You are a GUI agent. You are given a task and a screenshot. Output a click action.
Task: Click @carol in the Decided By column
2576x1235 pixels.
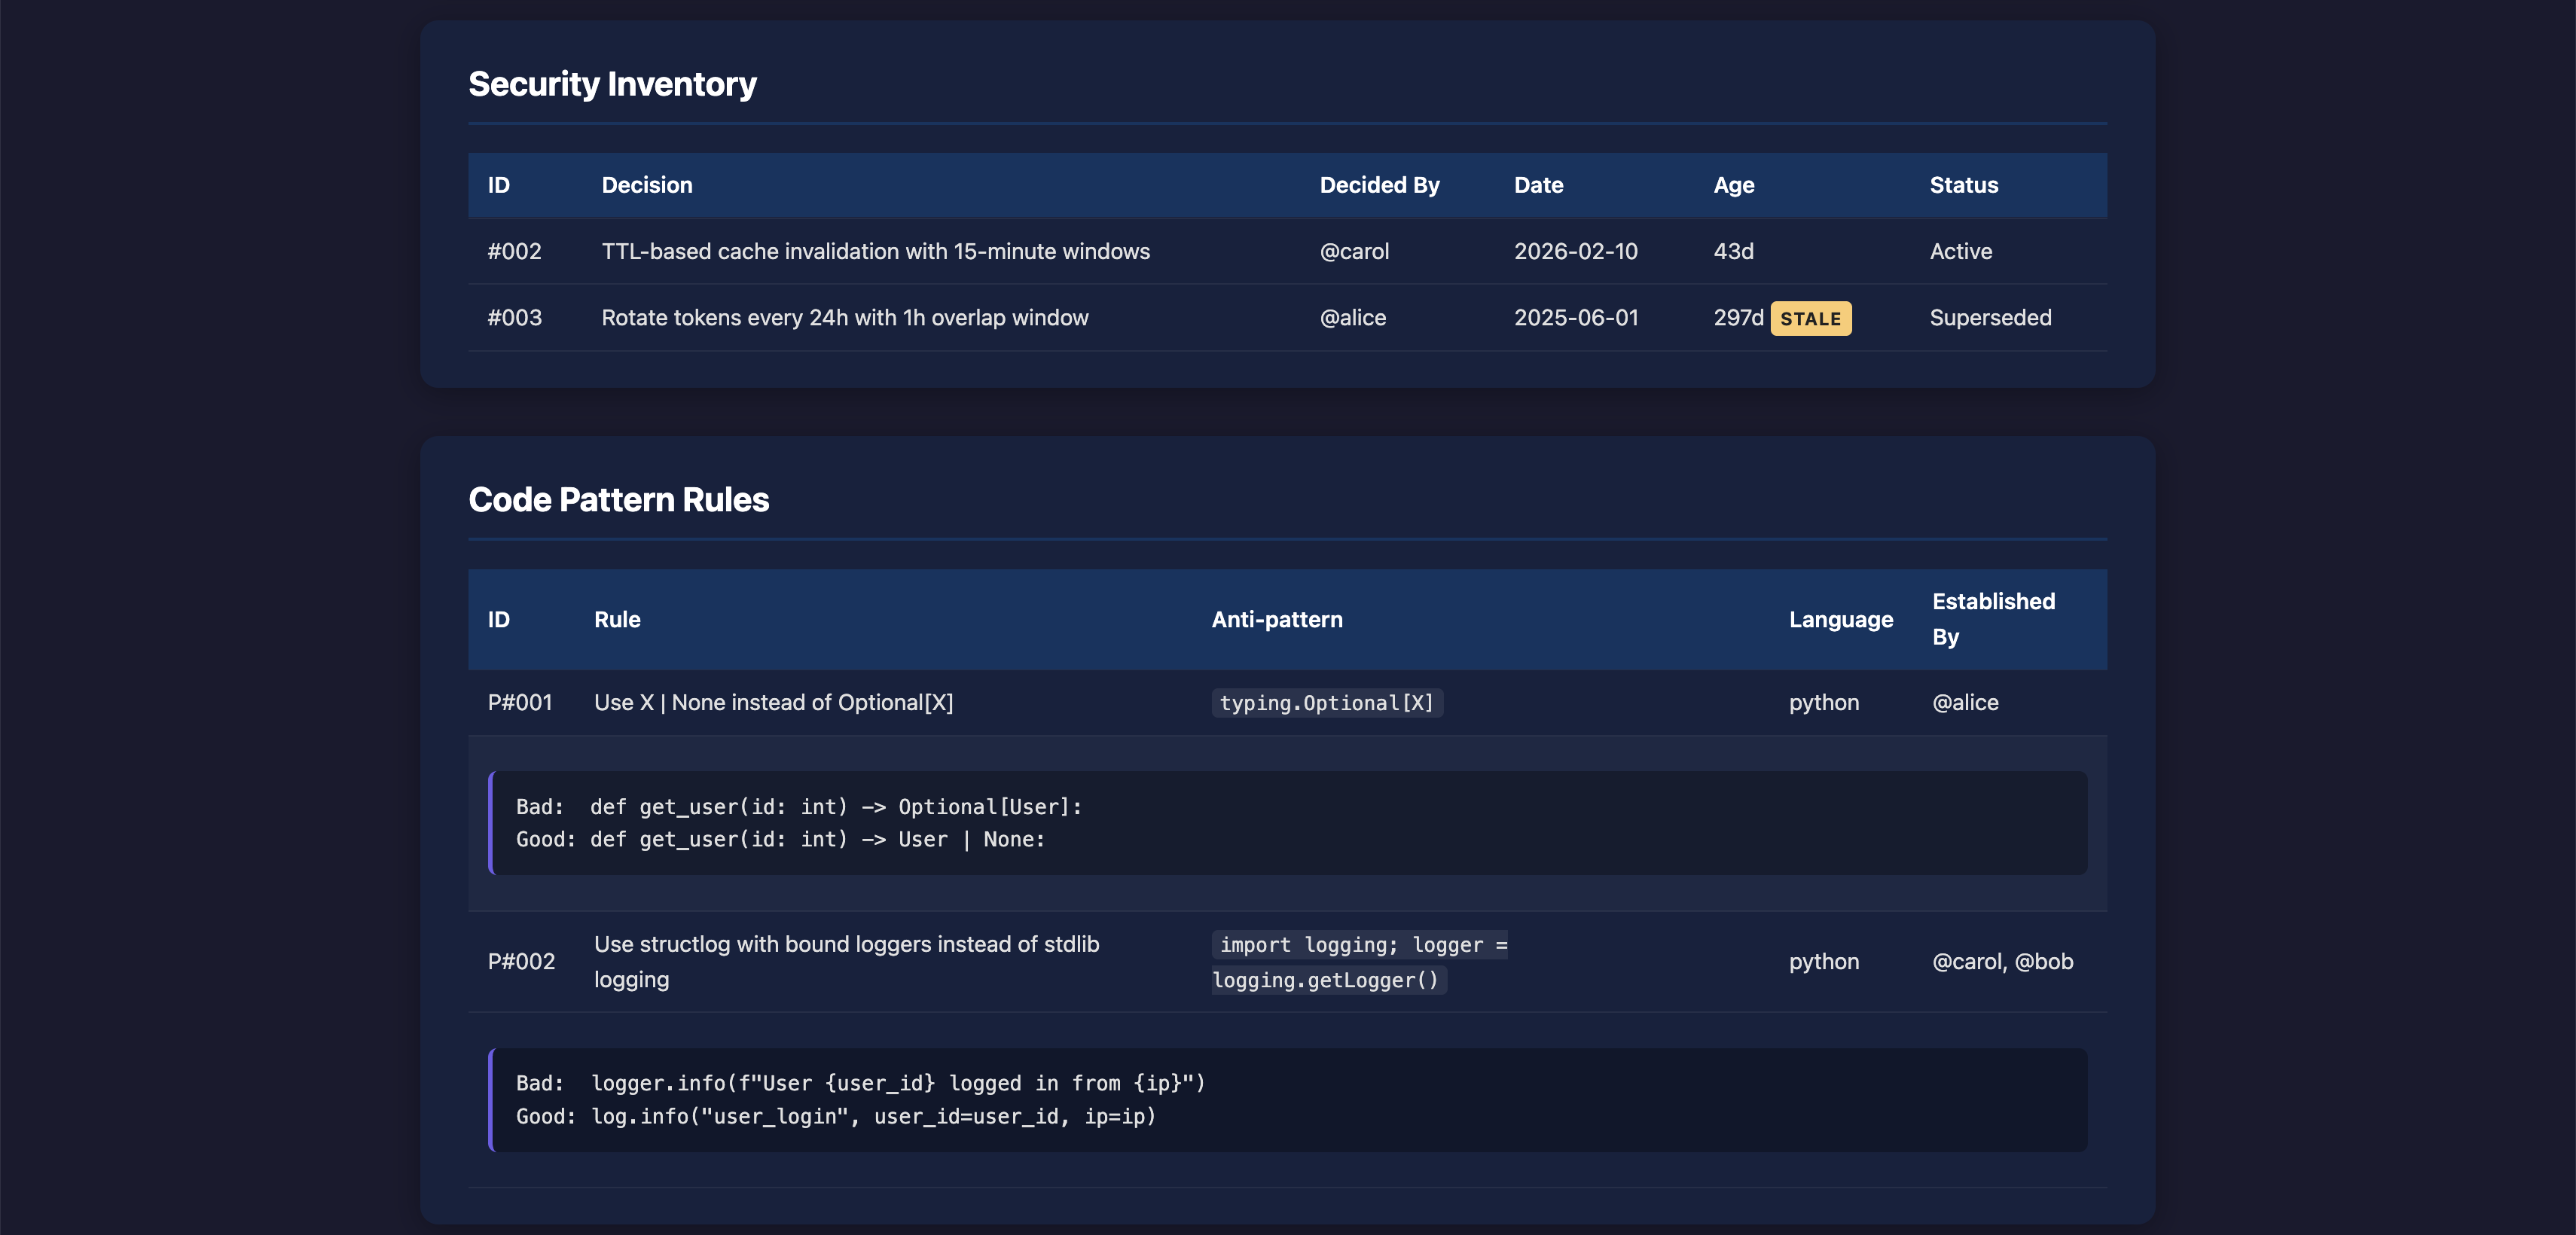[x=1354, y=251]
